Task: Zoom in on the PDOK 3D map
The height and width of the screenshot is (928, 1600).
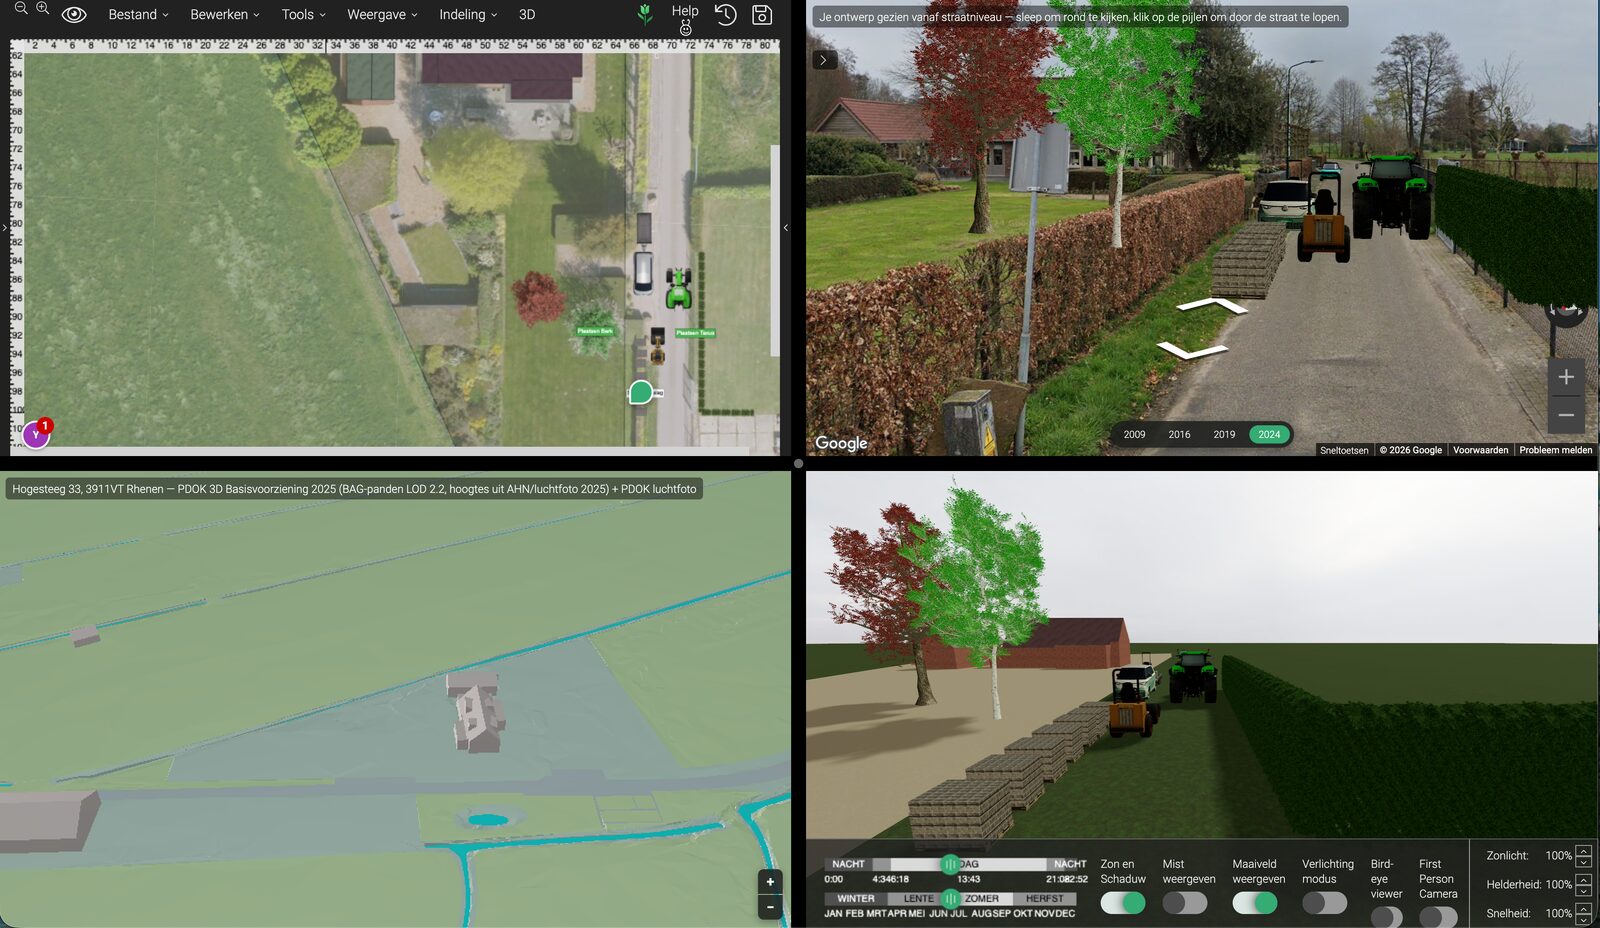Action: click(x=770, y=882)
